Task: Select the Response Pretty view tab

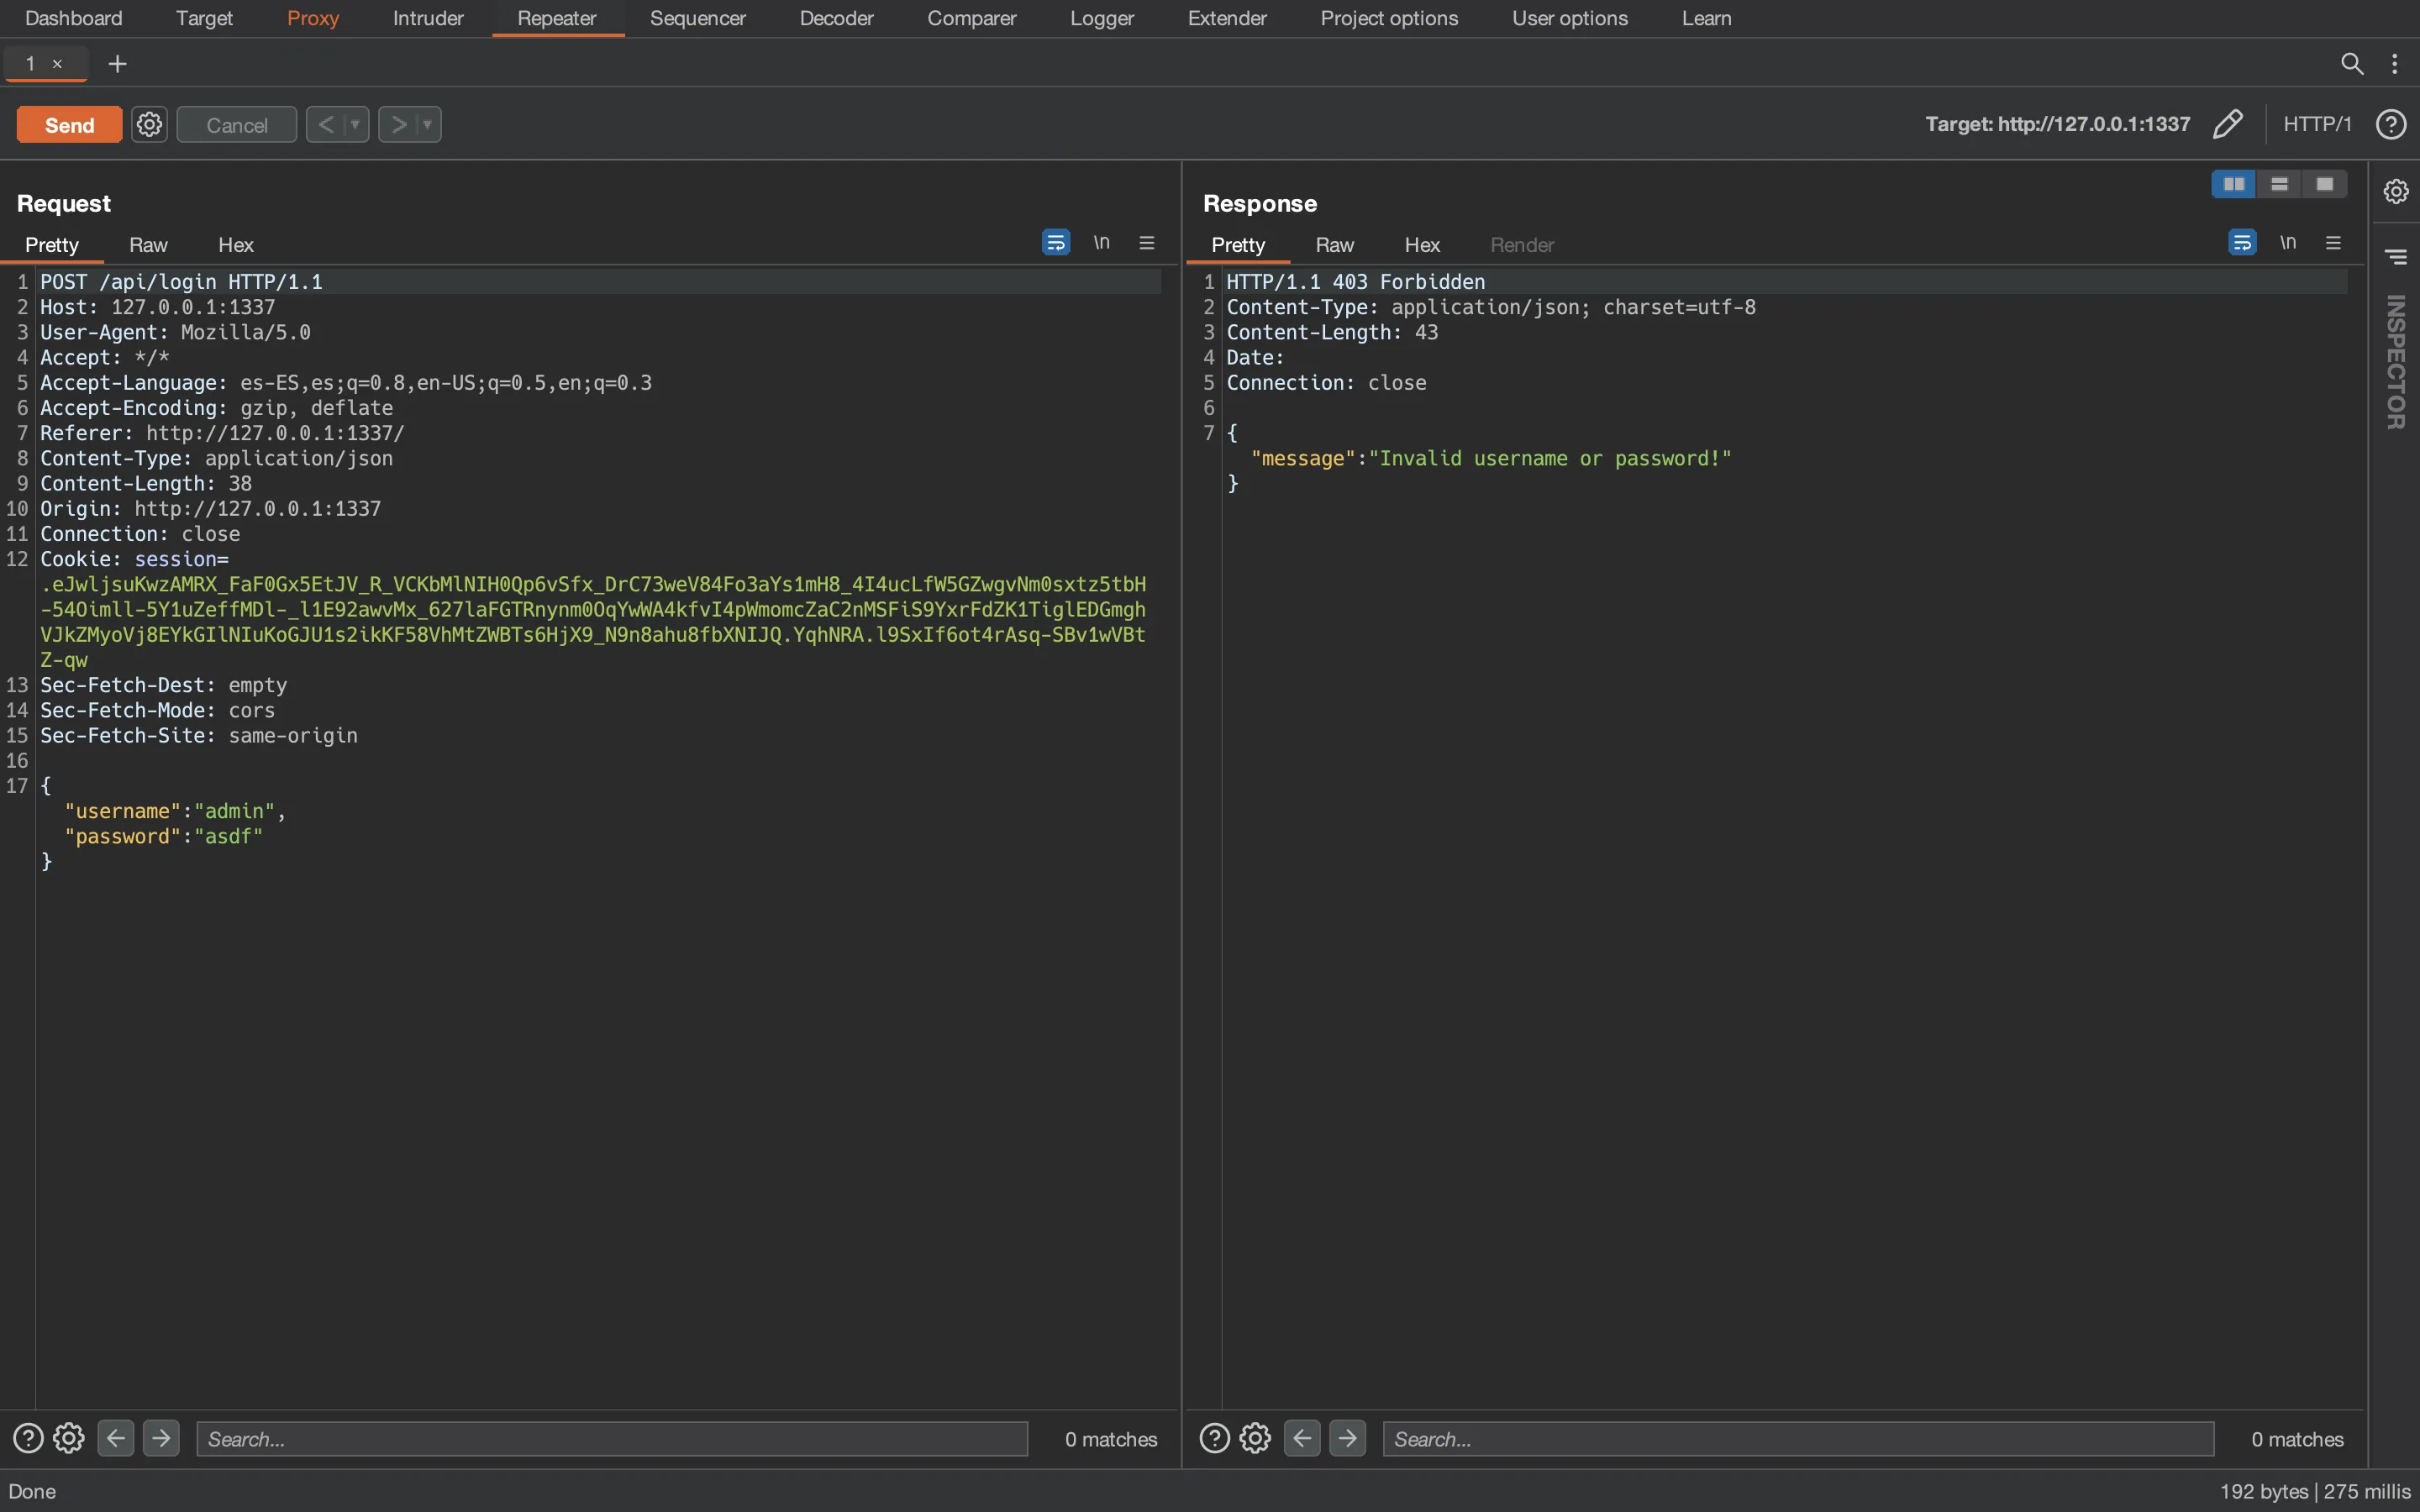Action: (1238, 245)
